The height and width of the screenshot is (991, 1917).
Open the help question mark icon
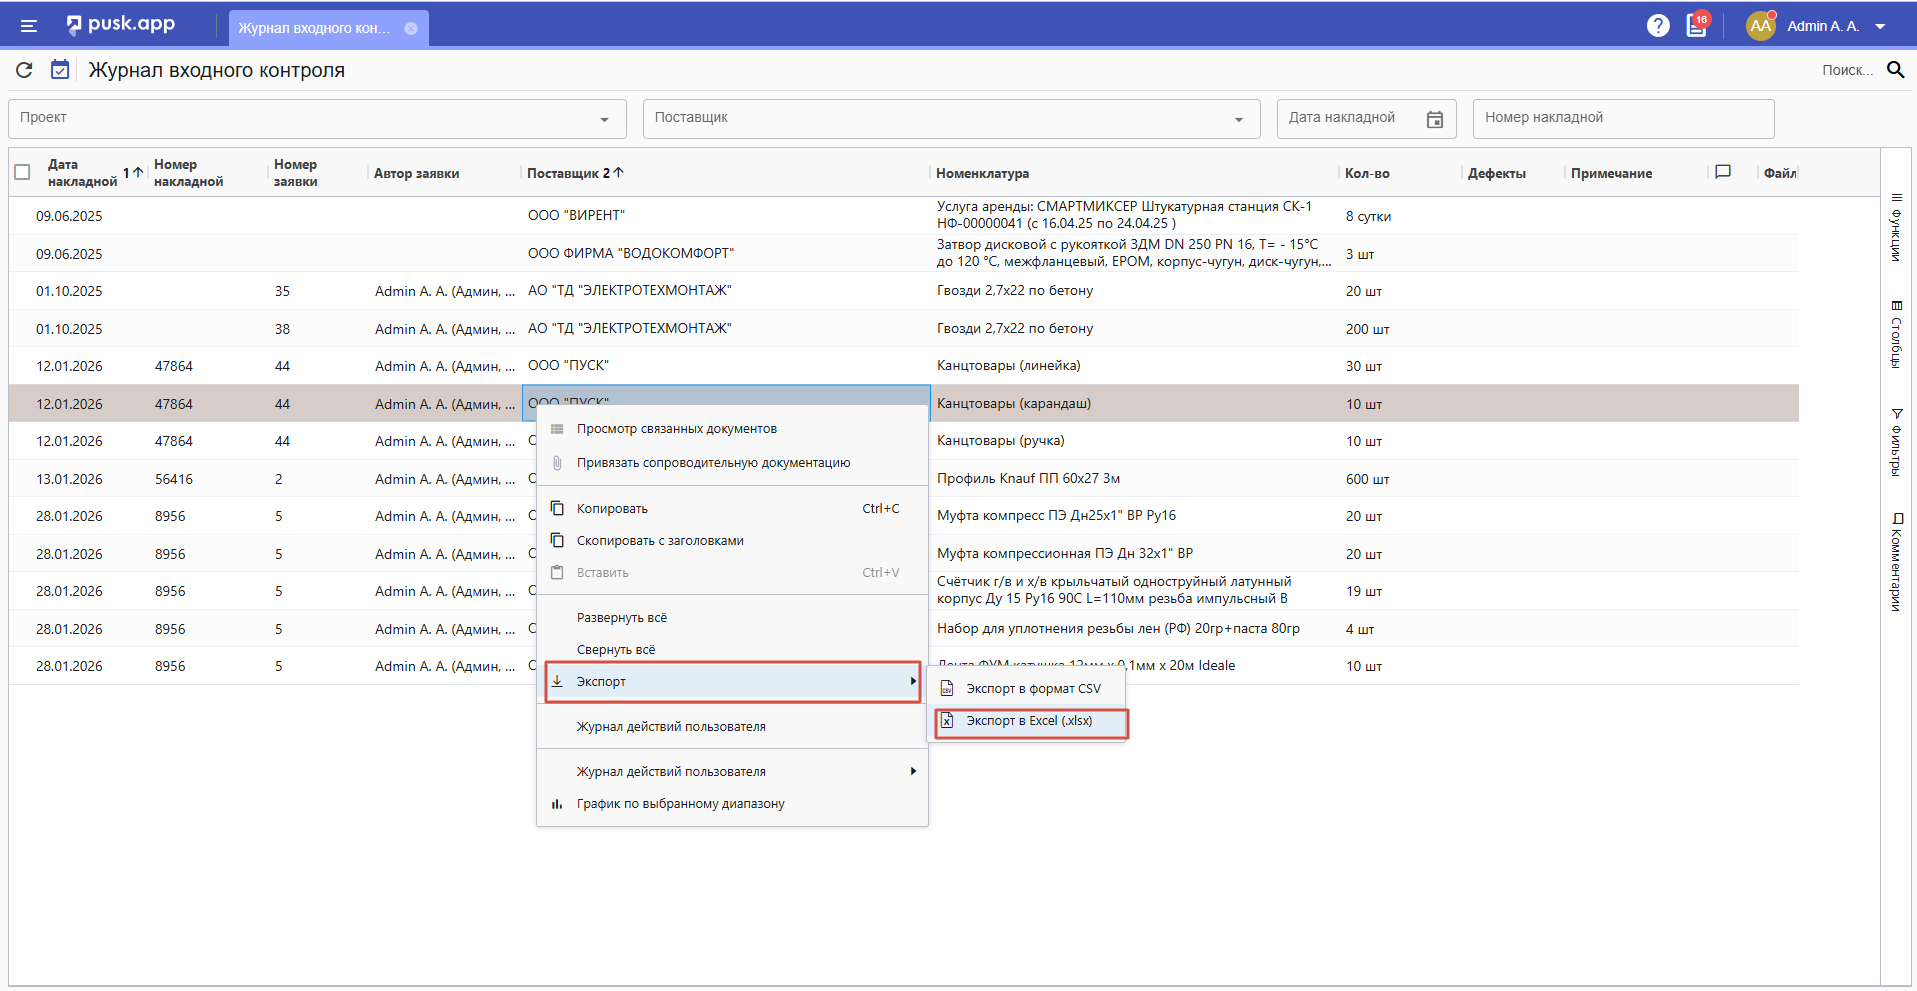coord(1657,26)
